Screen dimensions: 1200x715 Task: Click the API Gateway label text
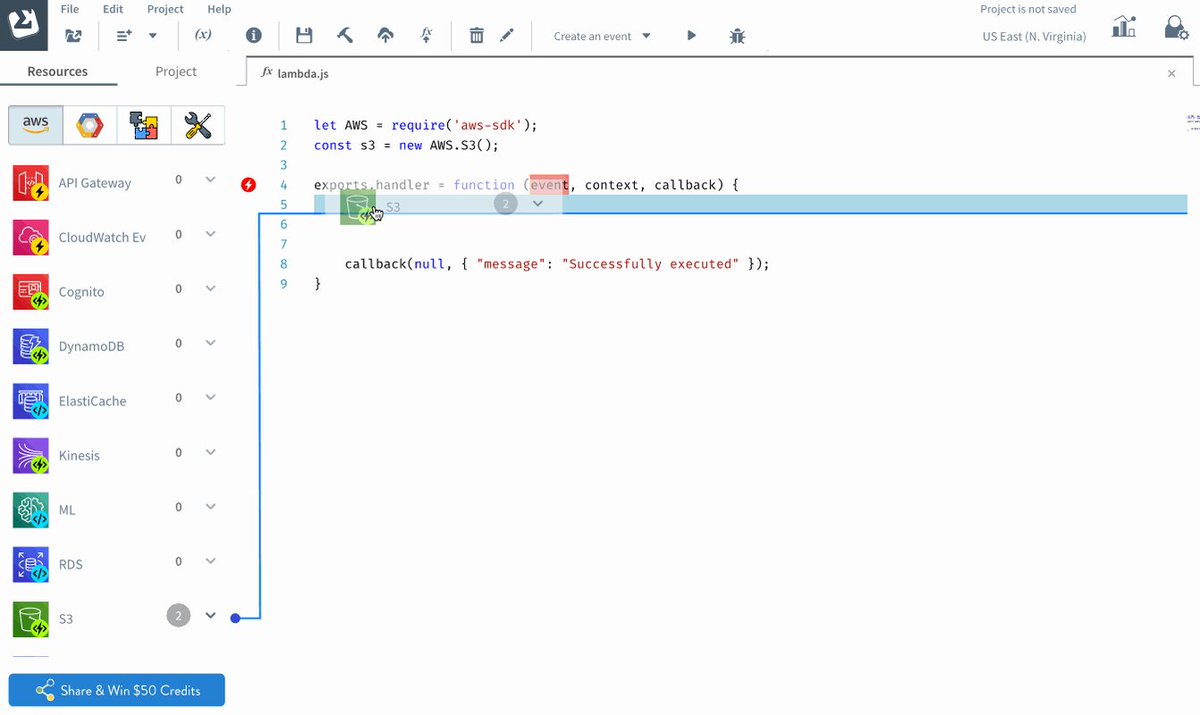coord(95,183)
